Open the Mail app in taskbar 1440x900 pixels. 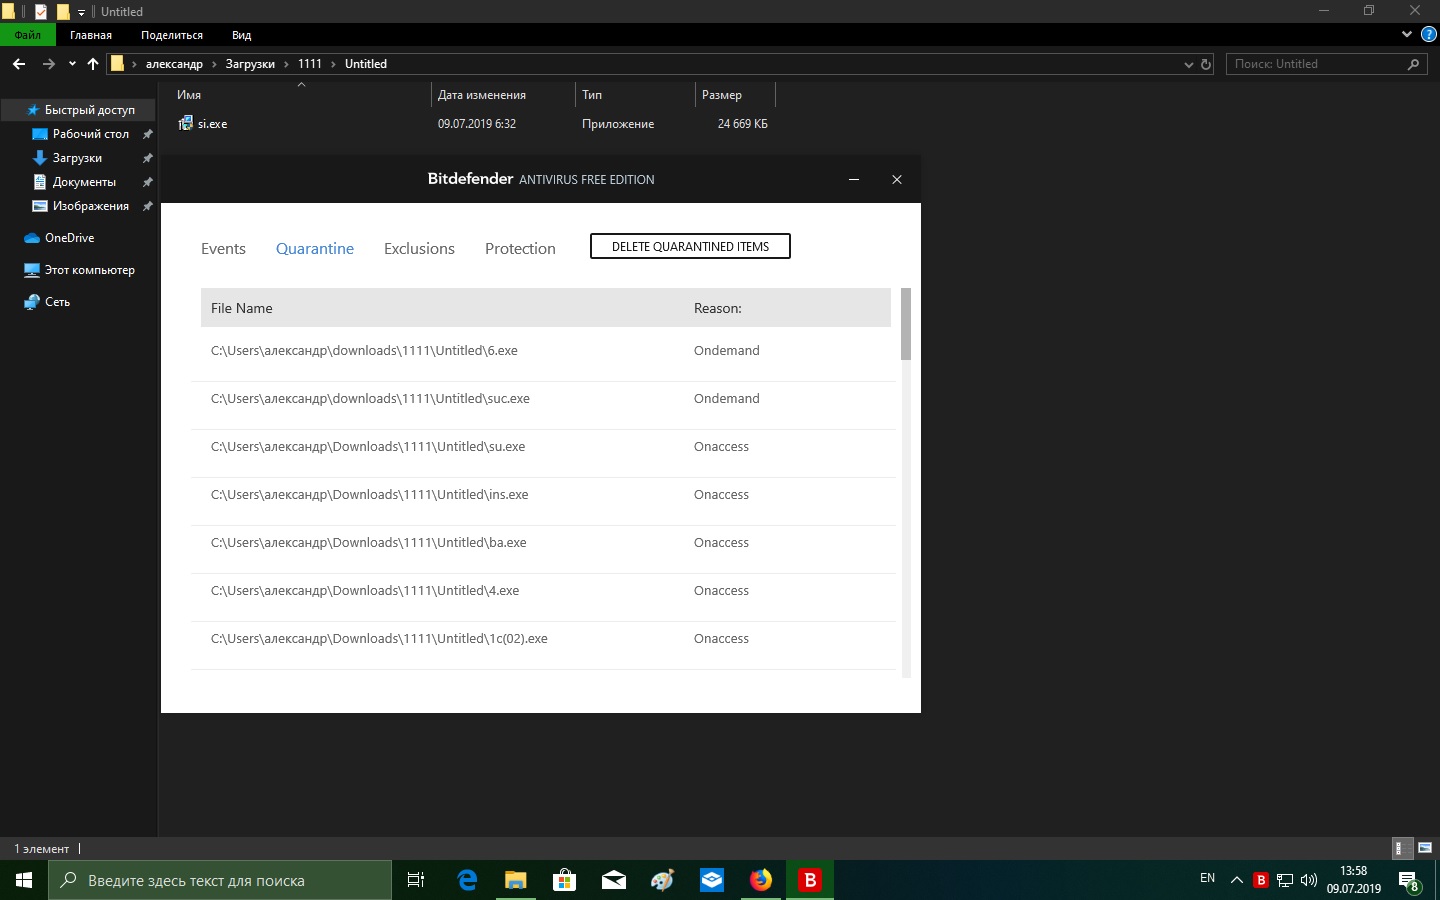[614, 880]
